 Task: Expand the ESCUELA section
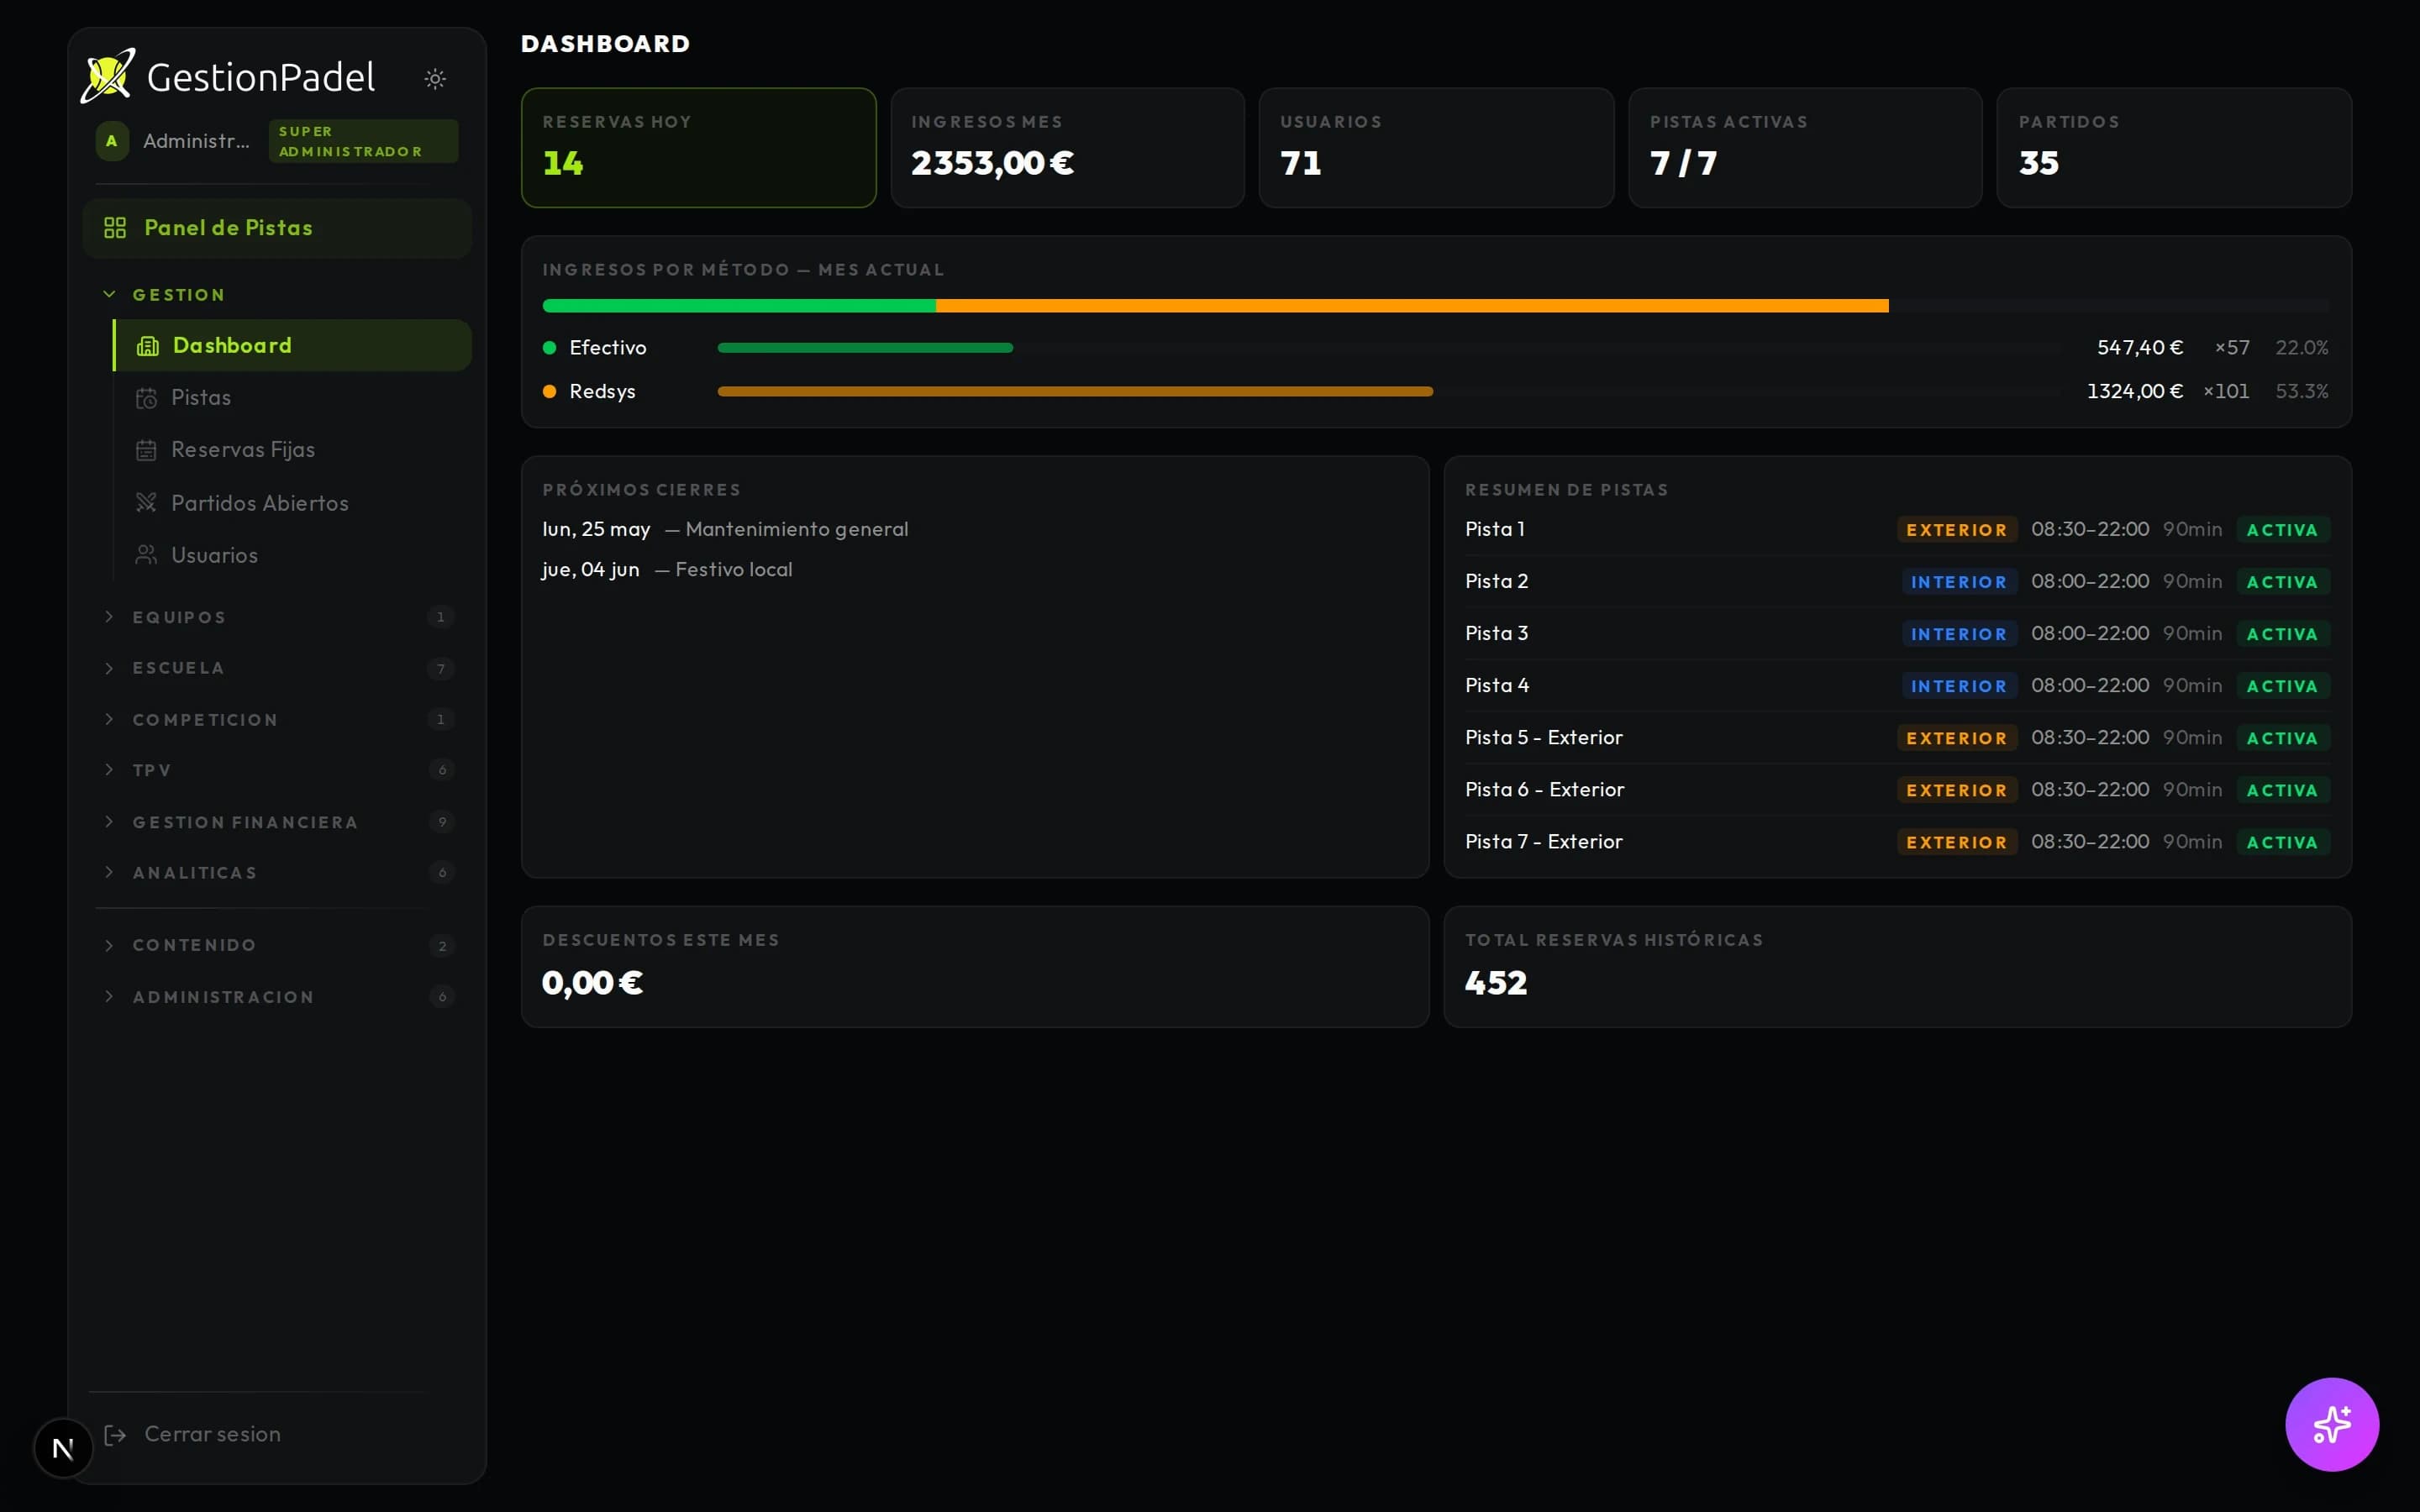tap(277, 668)
